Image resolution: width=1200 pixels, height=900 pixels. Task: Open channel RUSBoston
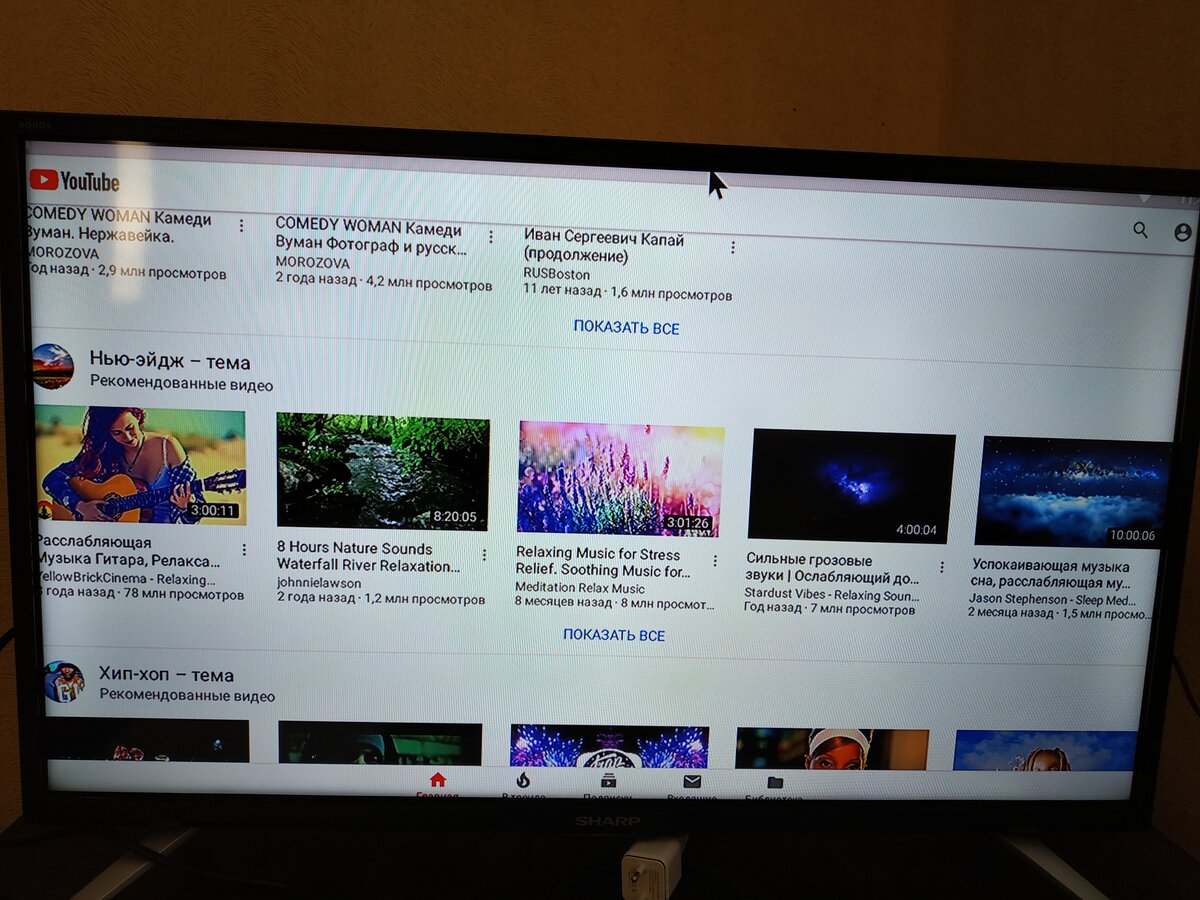point(557,274)
